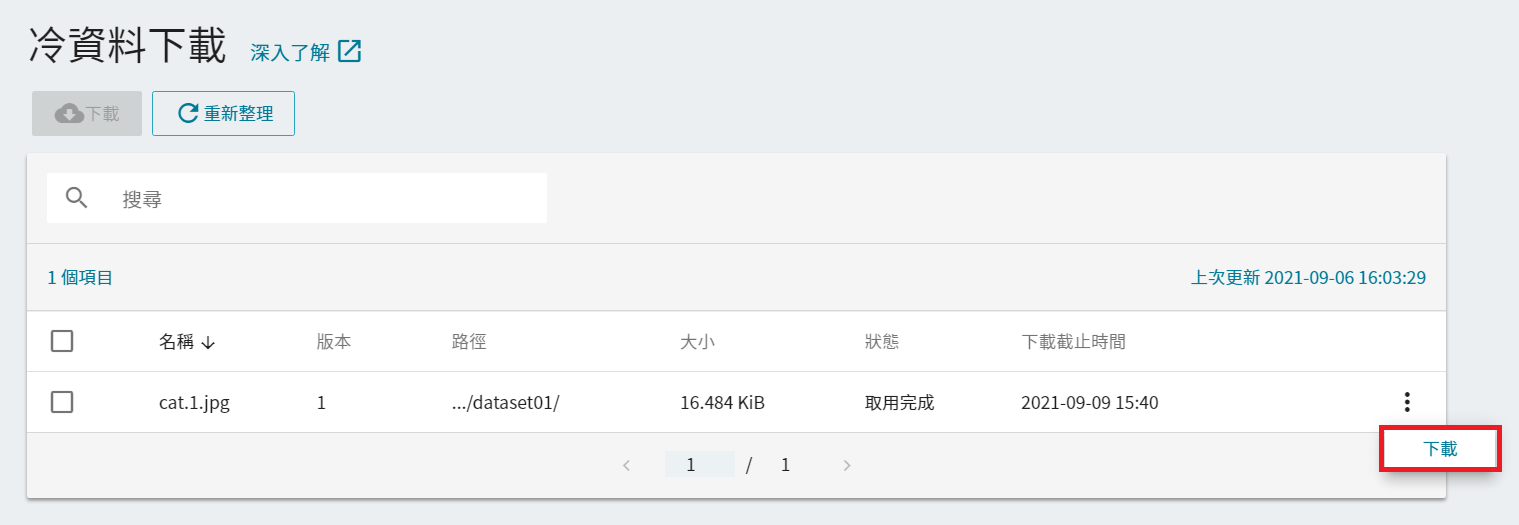The width and height of the screenshot is (1519, 525).
Task: Sort by the 大小 column header
Action: (697, 342)
